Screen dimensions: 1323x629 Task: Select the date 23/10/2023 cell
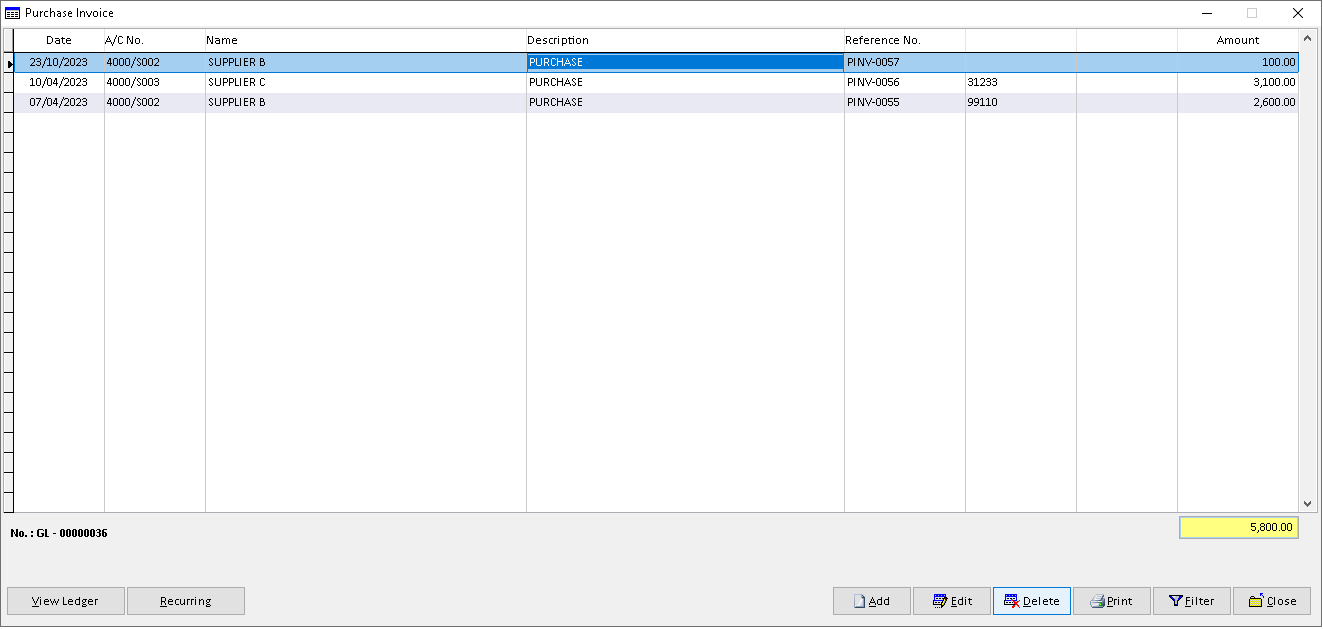click(59, 62)
